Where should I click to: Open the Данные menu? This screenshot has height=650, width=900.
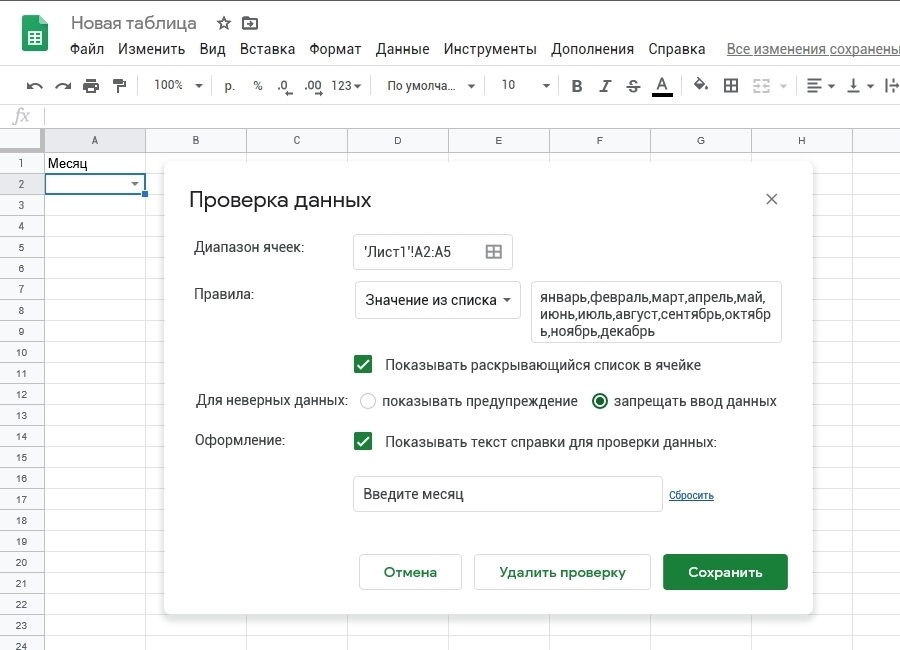click(402, 49)
